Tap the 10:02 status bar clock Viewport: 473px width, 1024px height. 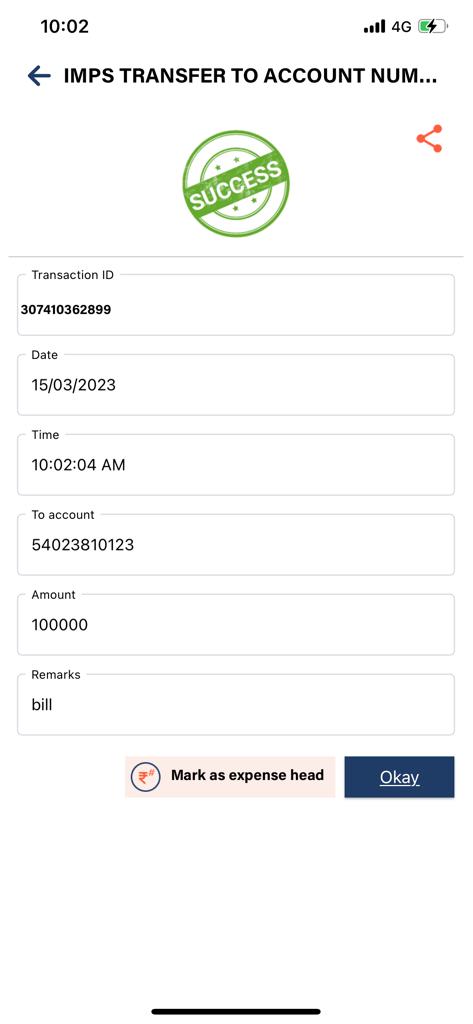click(64, 26)
